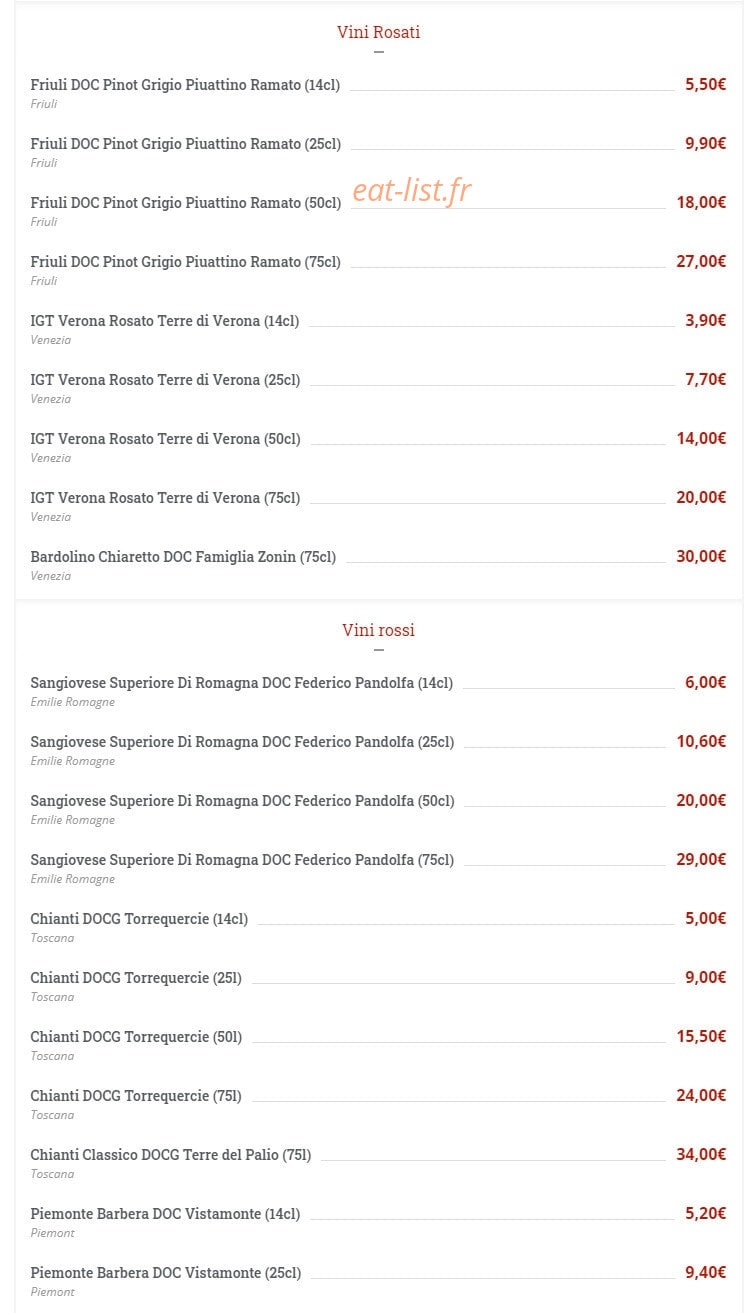Viewport: 750px width, 1313px height.
Task: Click the 18,00€ price for Pinot Grigio 50cl
Action: point(701,202)
